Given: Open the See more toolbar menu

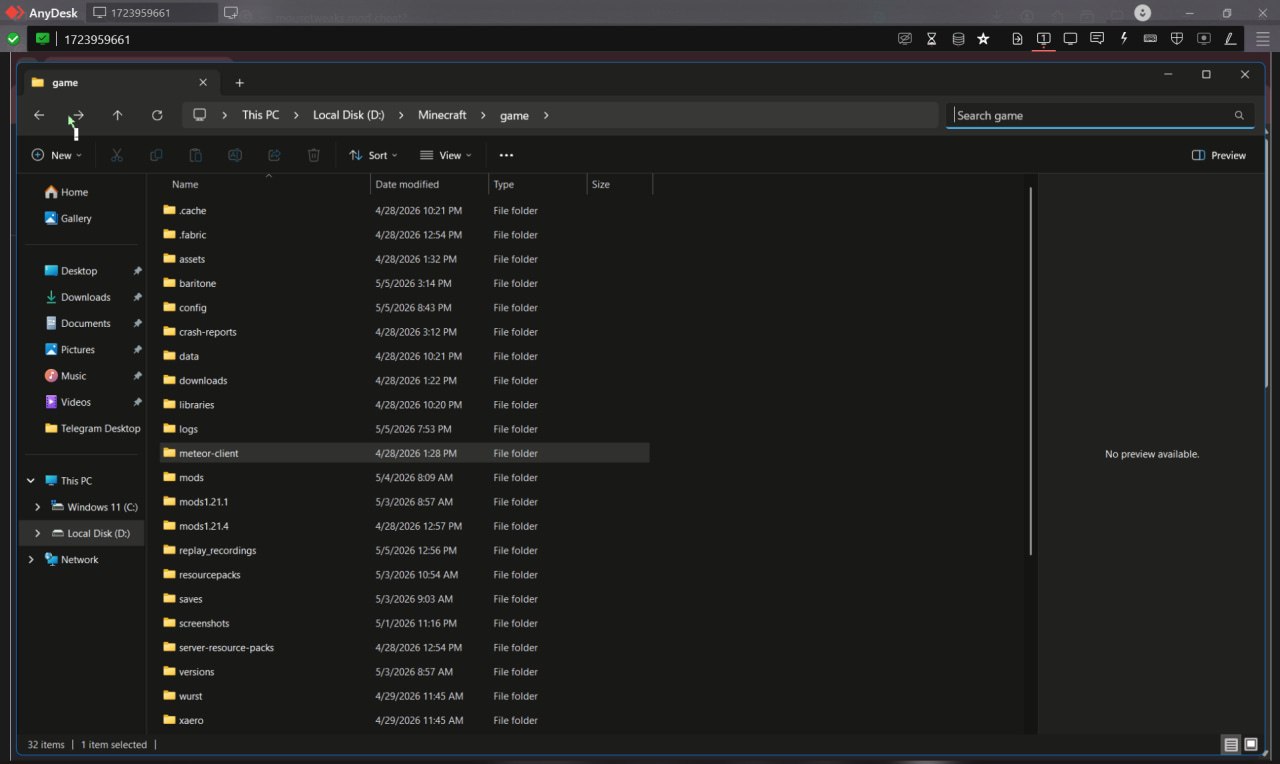Looking at the screenshot, I should 506,155.
